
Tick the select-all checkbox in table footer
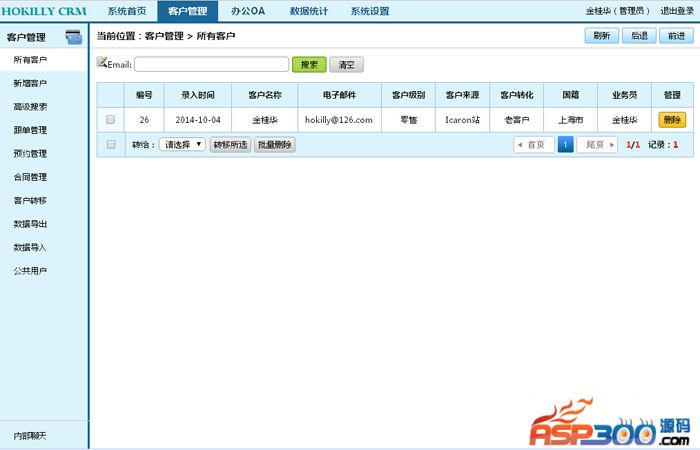pyautogui.click(x=111, y=144)
